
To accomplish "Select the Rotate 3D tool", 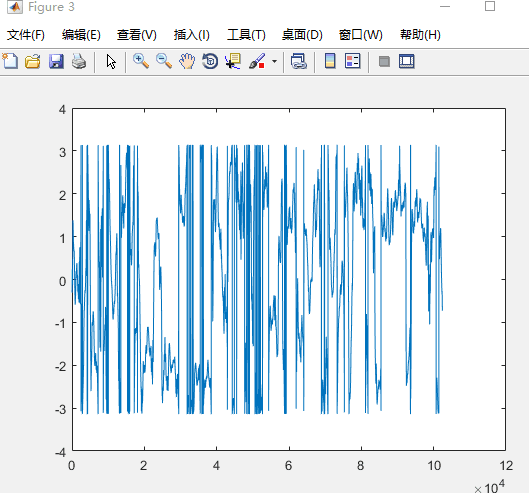I will point(210,61).
